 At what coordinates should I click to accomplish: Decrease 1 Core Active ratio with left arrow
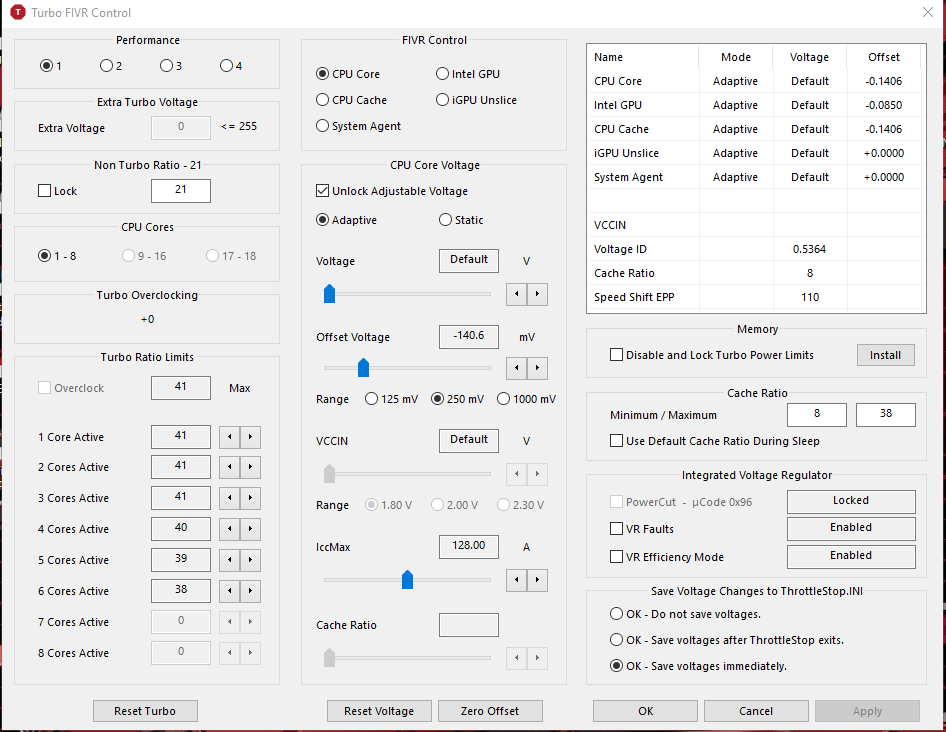pos(230,437)
